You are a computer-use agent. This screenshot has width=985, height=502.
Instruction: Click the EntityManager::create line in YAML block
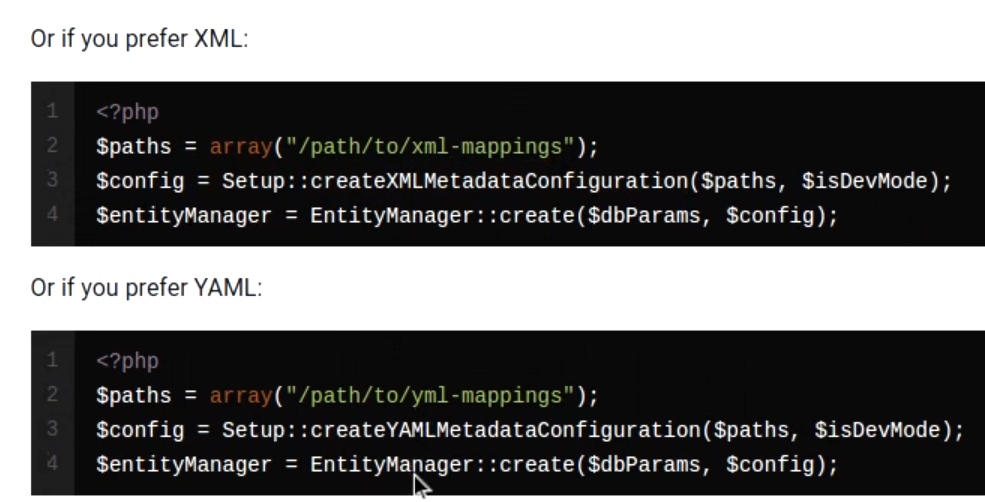[x=467, y=465]
